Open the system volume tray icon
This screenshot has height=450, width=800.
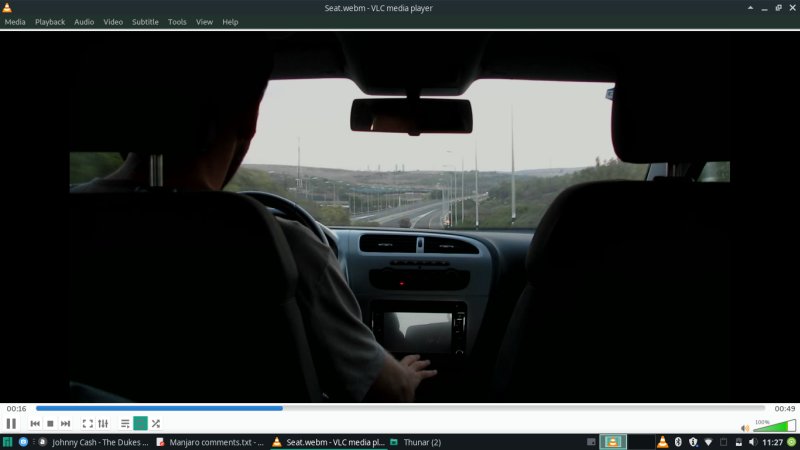pyautogui.click(x=753, y=442)
